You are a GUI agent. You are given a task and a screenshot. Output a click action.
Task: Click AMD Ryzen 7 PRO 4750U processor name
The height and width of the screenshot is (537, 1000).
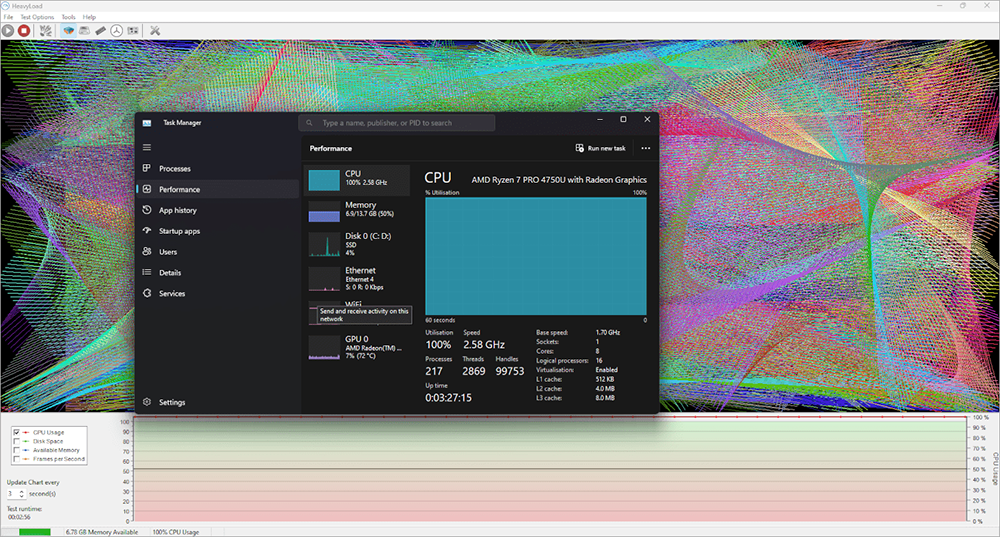click(559, 180)
